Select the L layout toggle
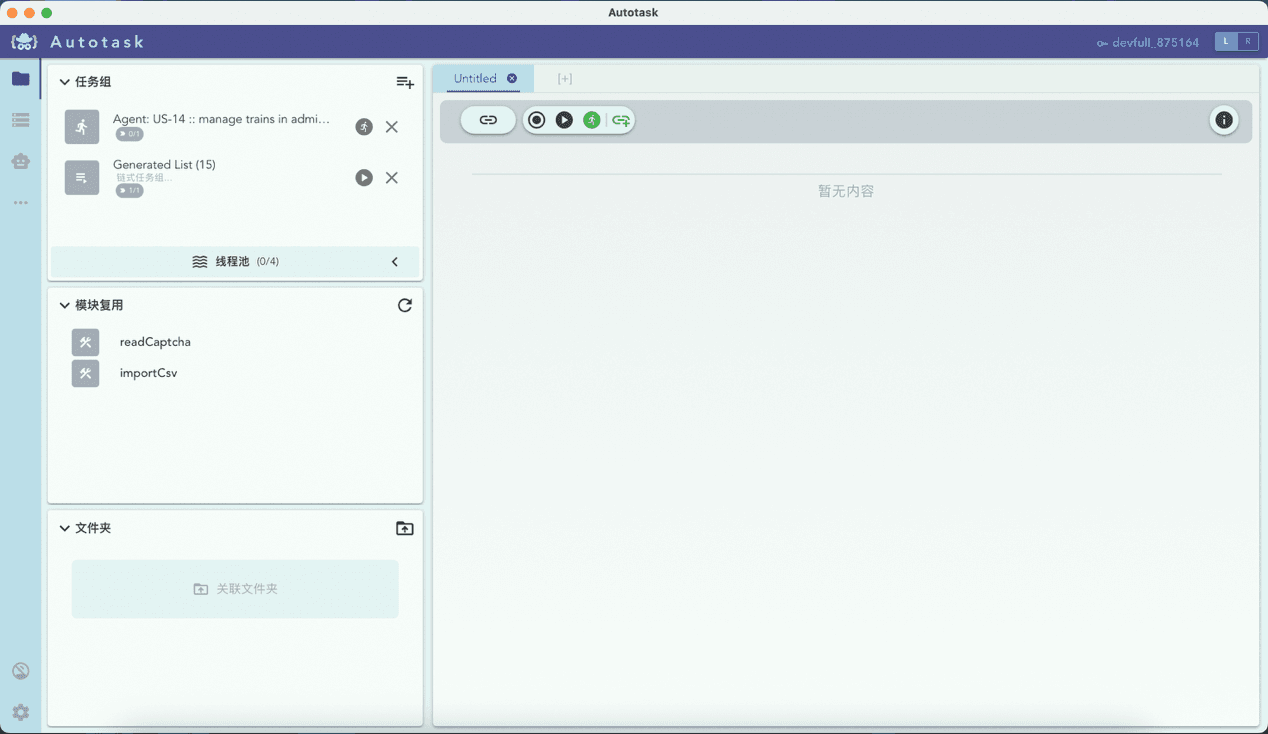1268x734 pixels. pyautogui.click(x=1226, y=41)
